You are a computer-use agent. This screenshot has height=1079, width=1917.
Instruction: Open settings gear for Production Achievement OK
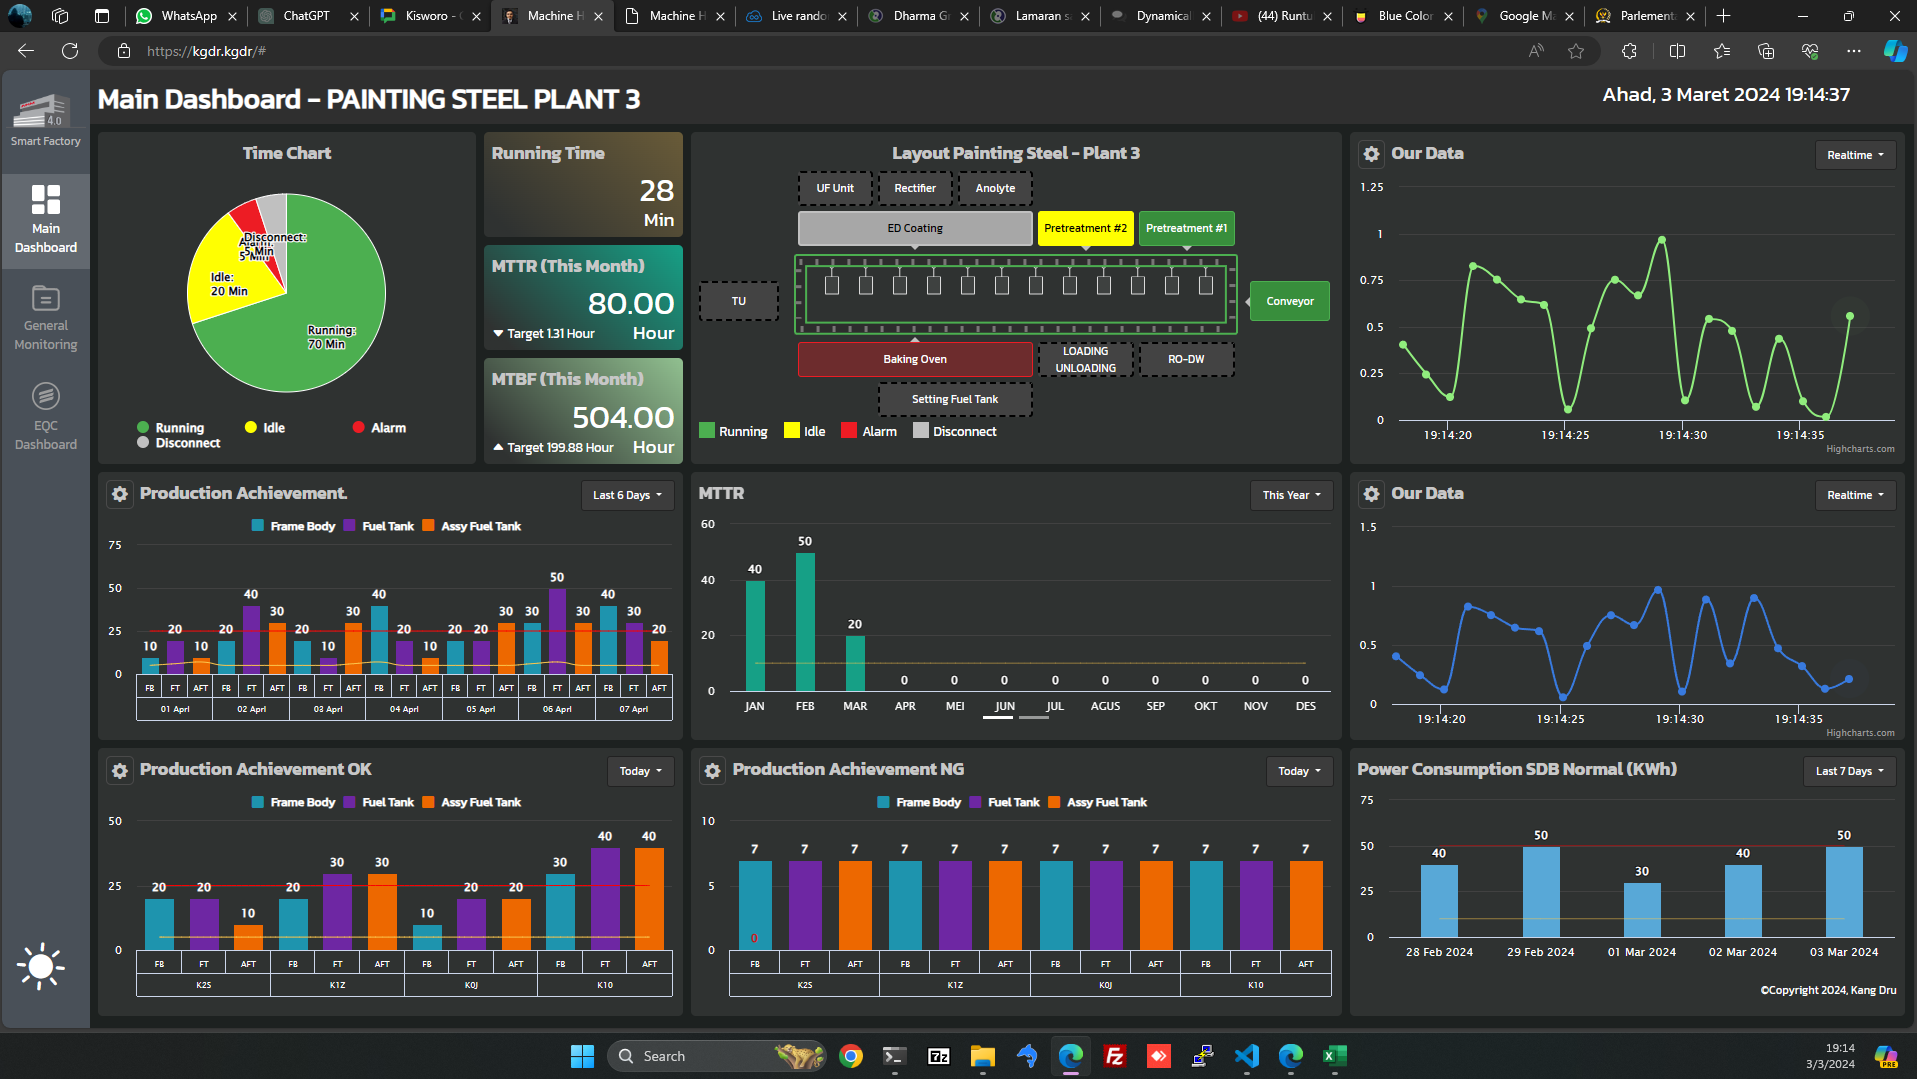click(x=120, y=770)
